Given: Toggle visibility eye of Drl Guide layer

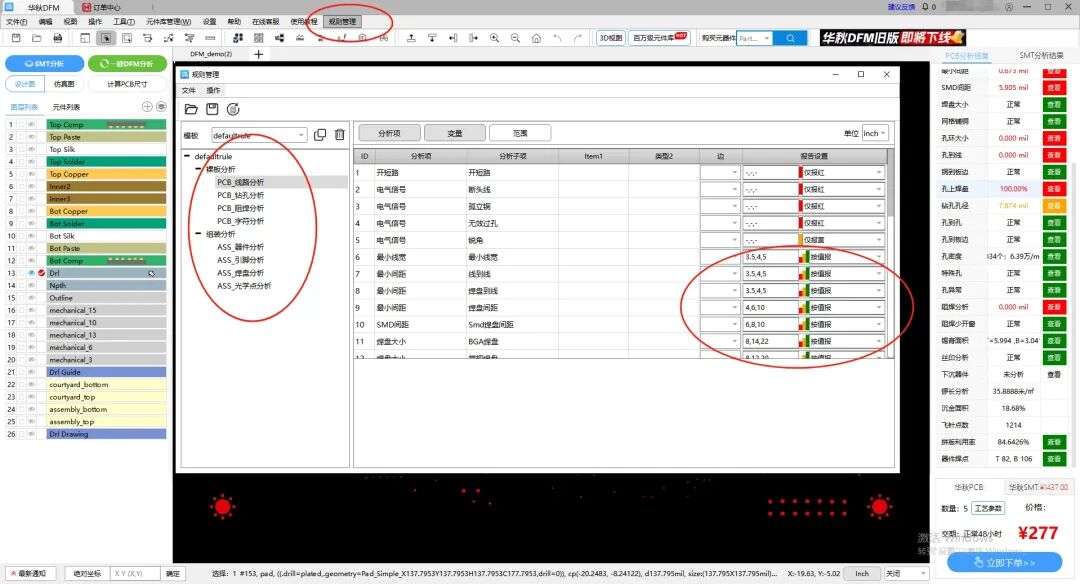Looking at the screenshot, I should click(31, 373).
